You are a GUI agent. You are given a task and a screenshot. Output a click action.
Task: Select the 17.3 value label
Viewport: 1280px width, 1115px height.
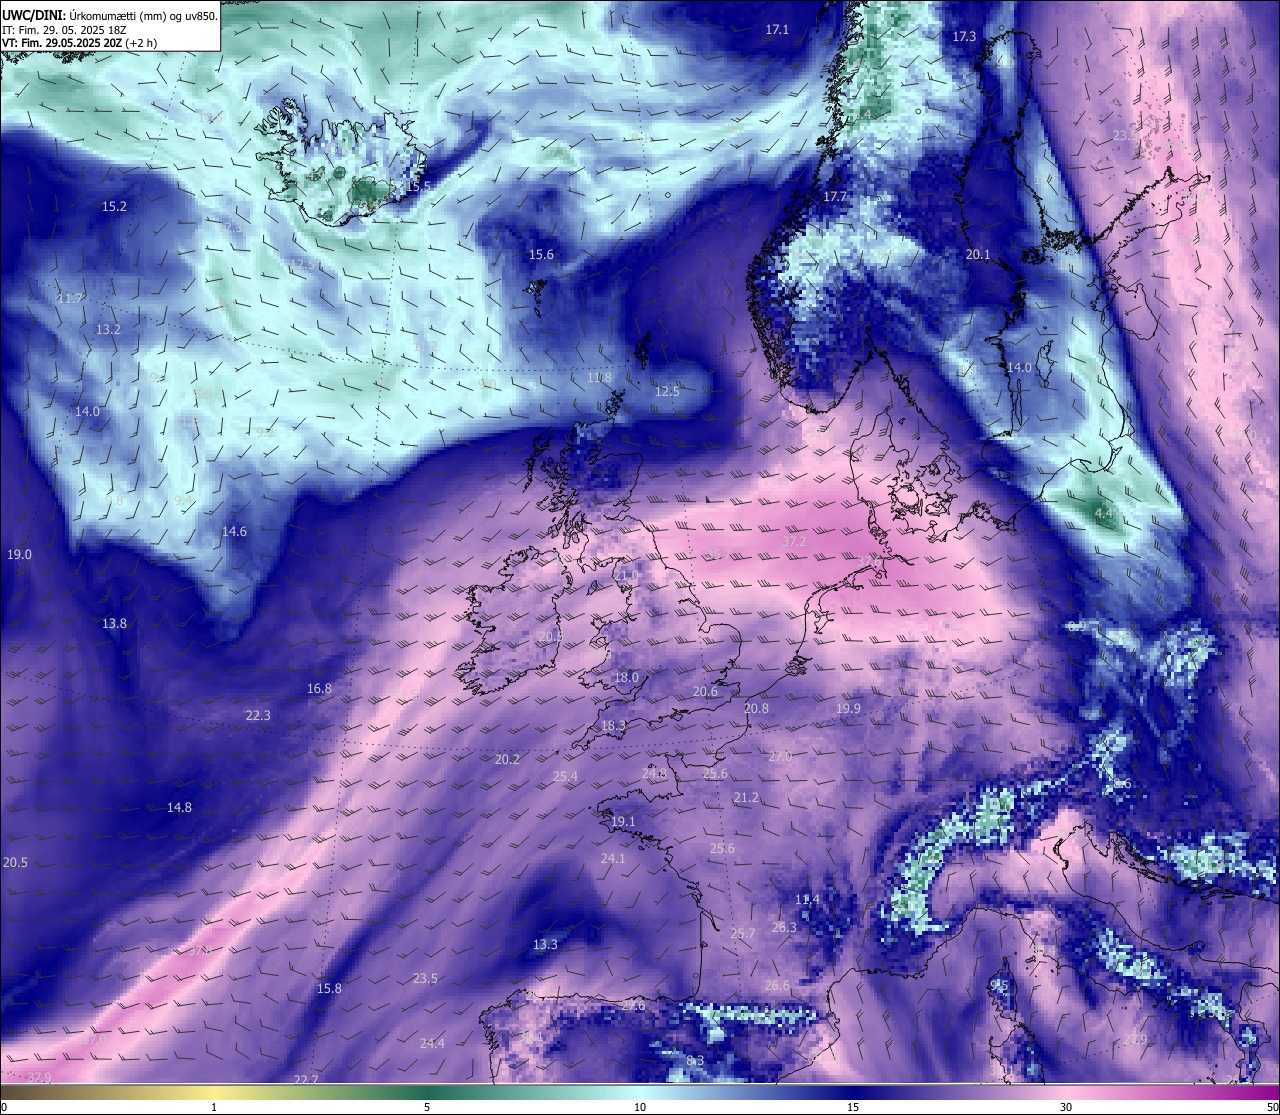coord(964,36)
